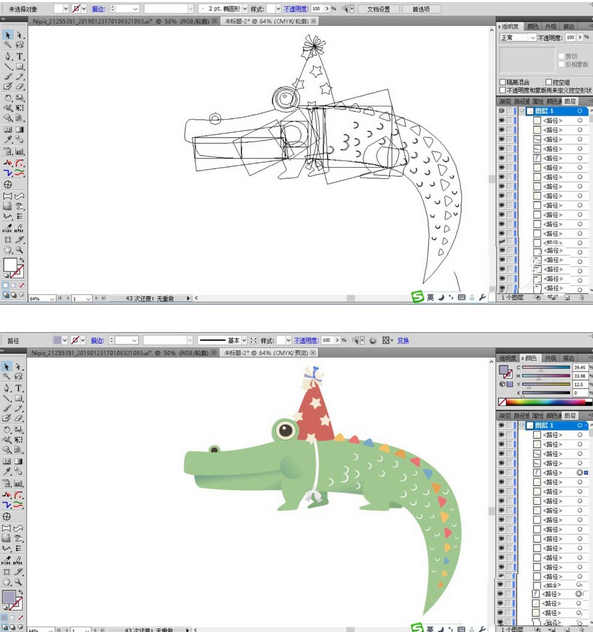Screen dimensions: 593x632
Task: Choose the Rotate tool in the outline-view window
Action: (x=8, y=98)
